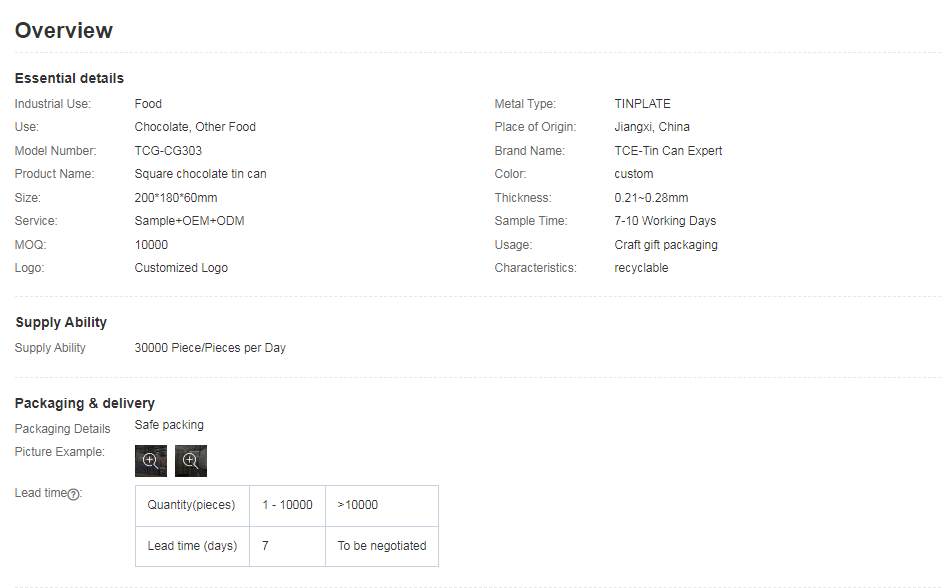Click the Lead time (days) row header
Screen dimensions: 944x588
coord(191,546)
